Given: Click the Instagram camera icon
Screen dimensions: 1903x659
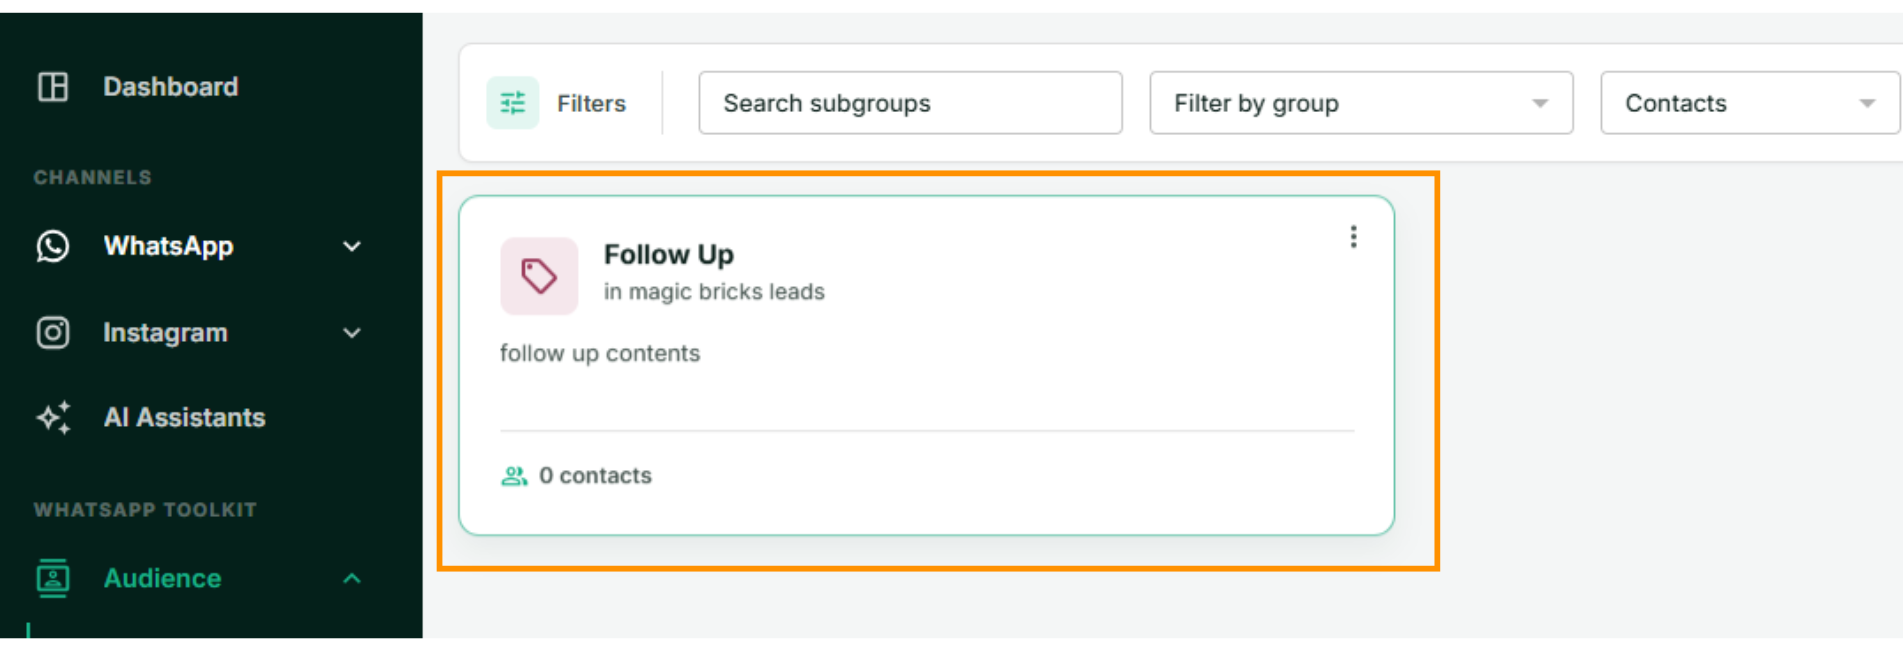Looking at the screenshot, I should [x=53, y=332].
